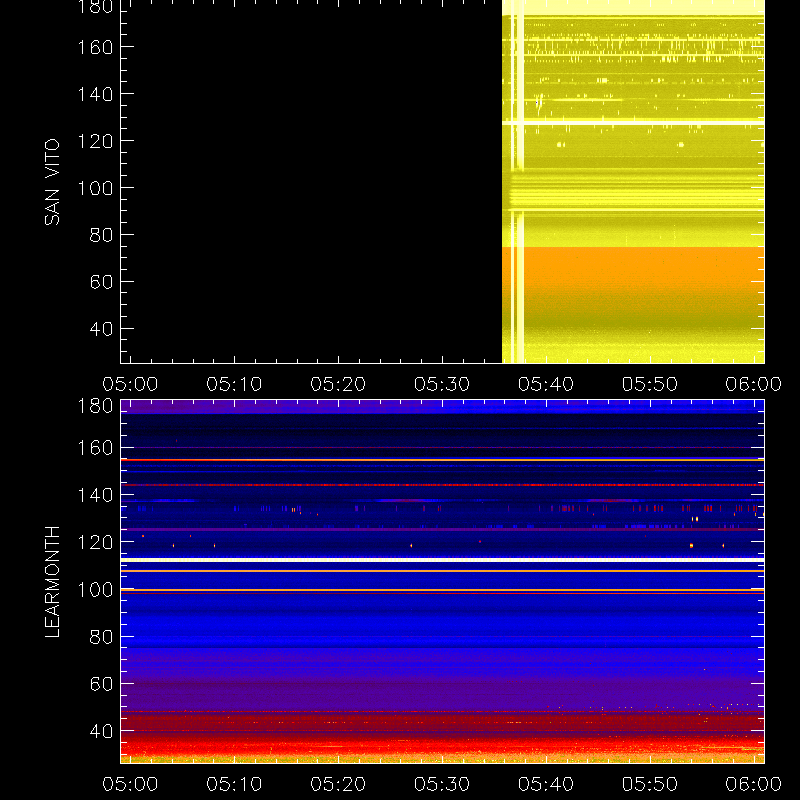Select the 60 tick label on San Vito axis
This screenshot has height=800, width=800.
coord(101,282)
